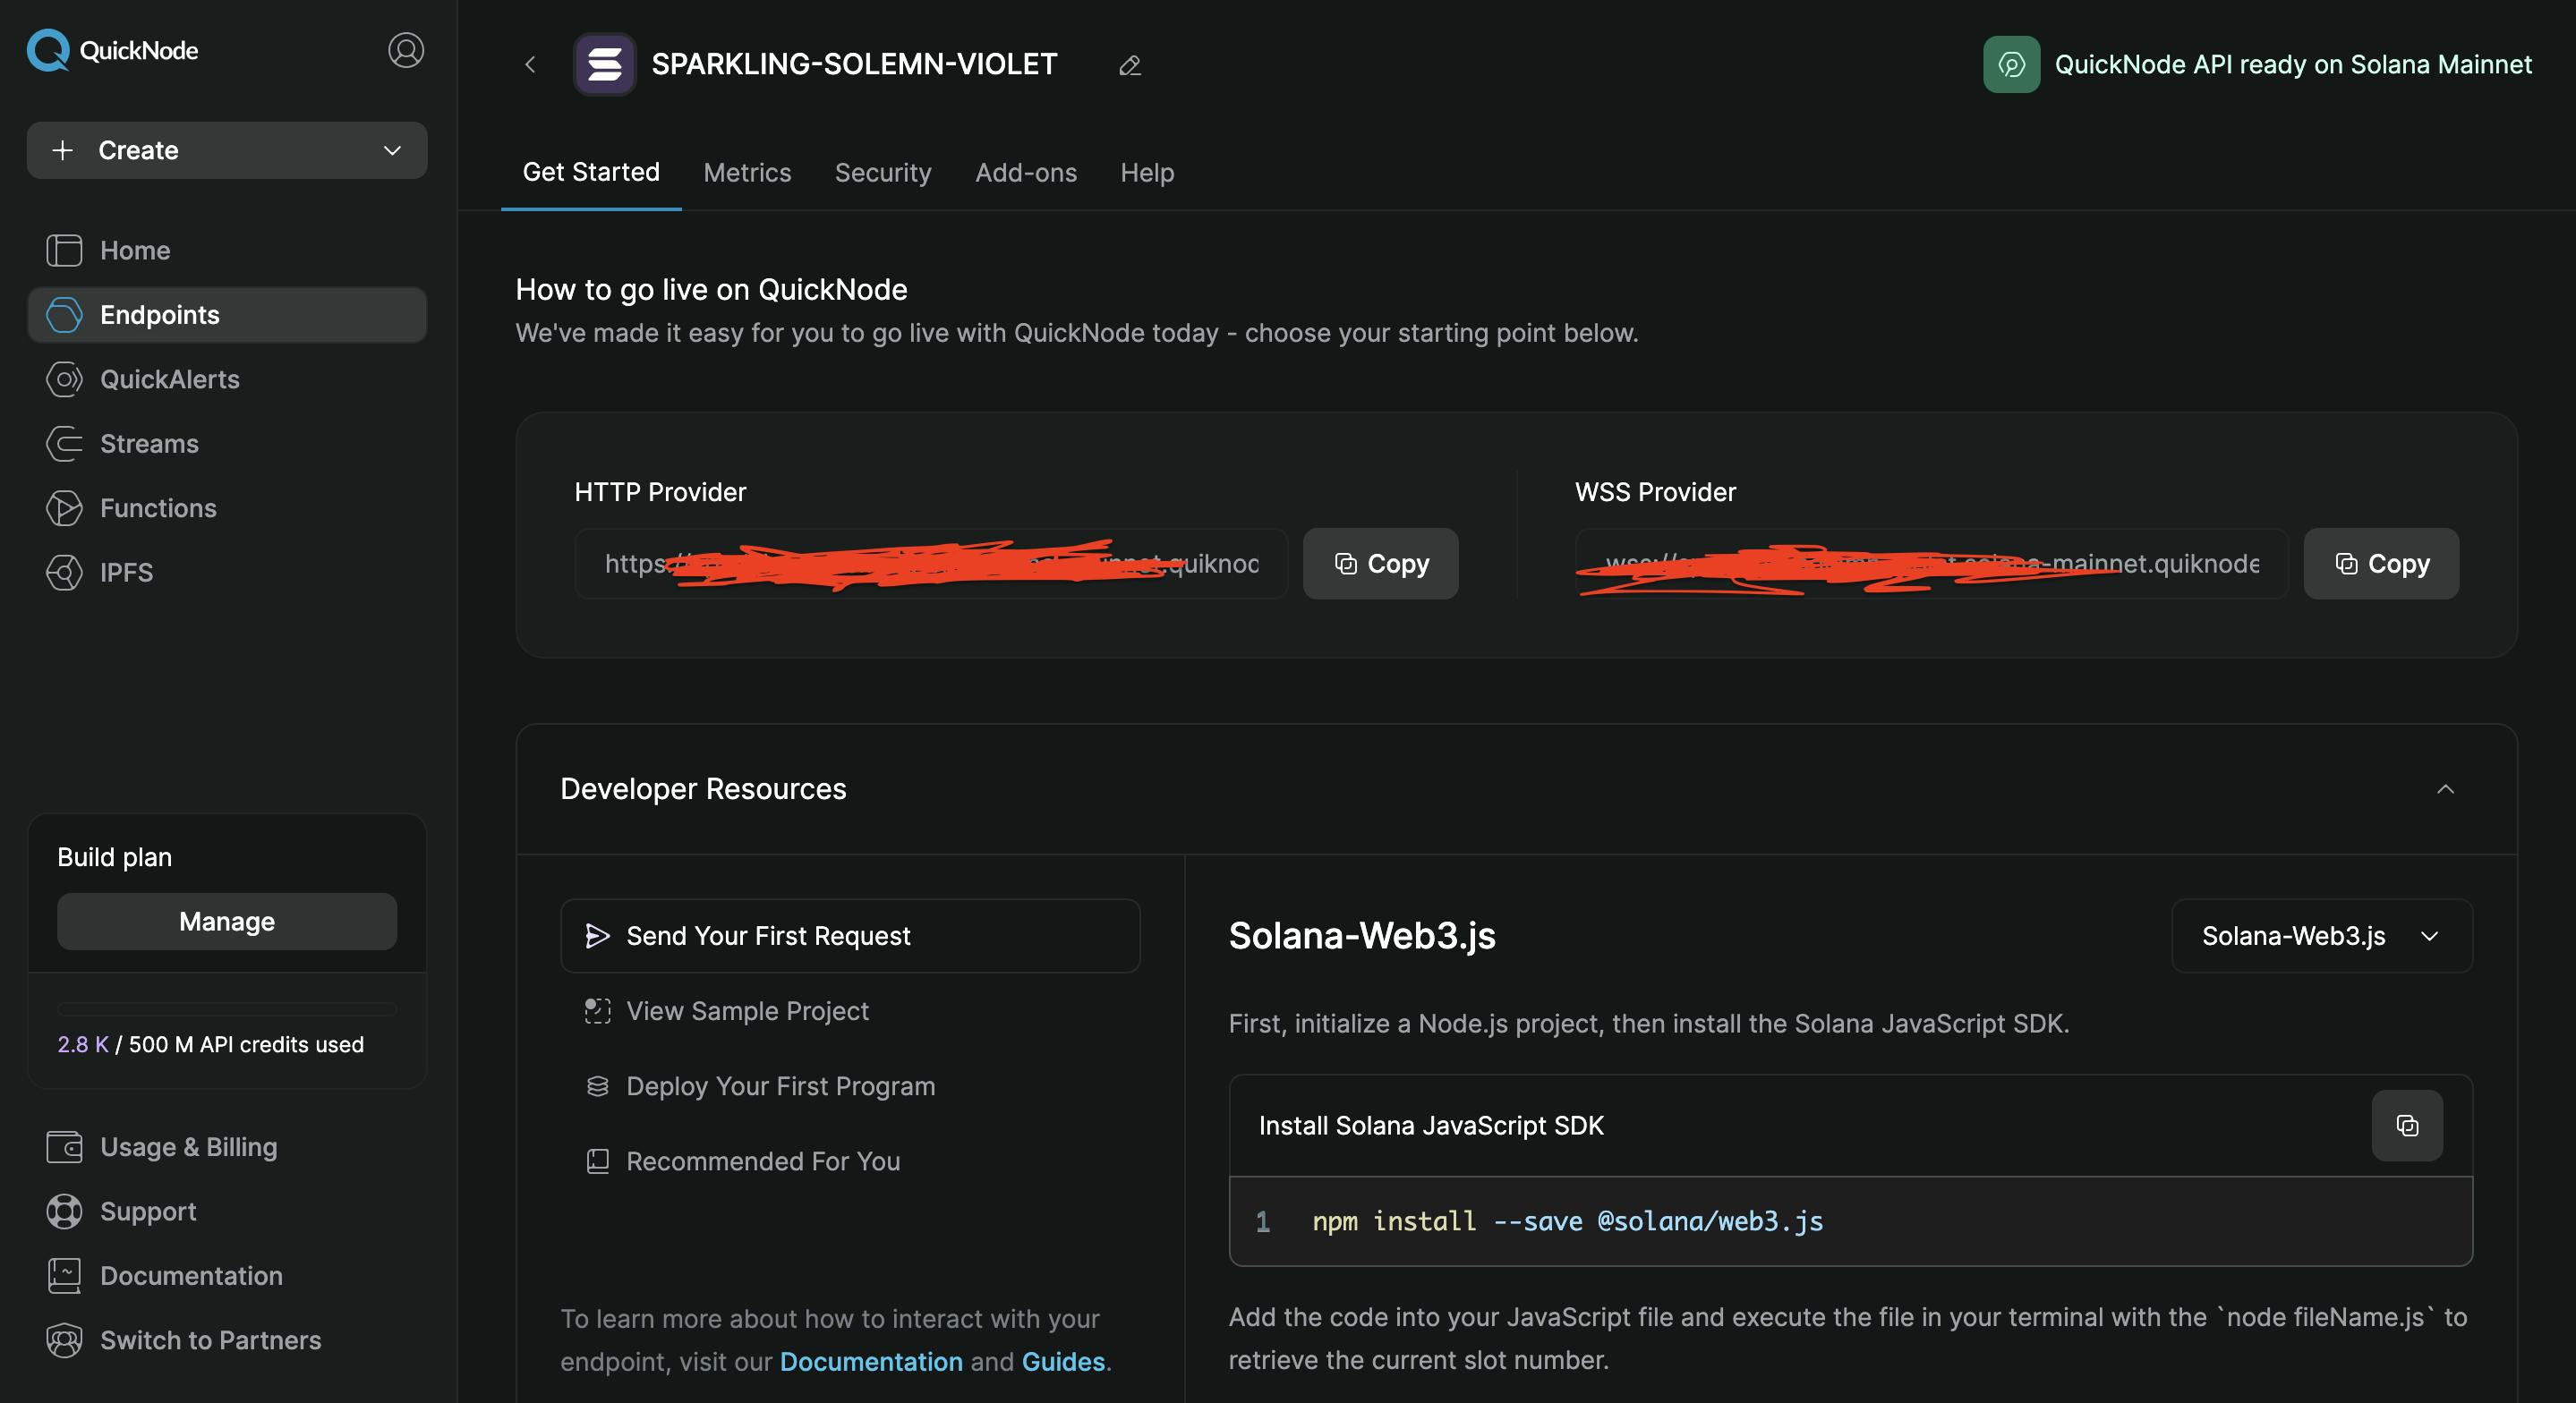Click the Support lifebuoy icon

coord(64,1211)
